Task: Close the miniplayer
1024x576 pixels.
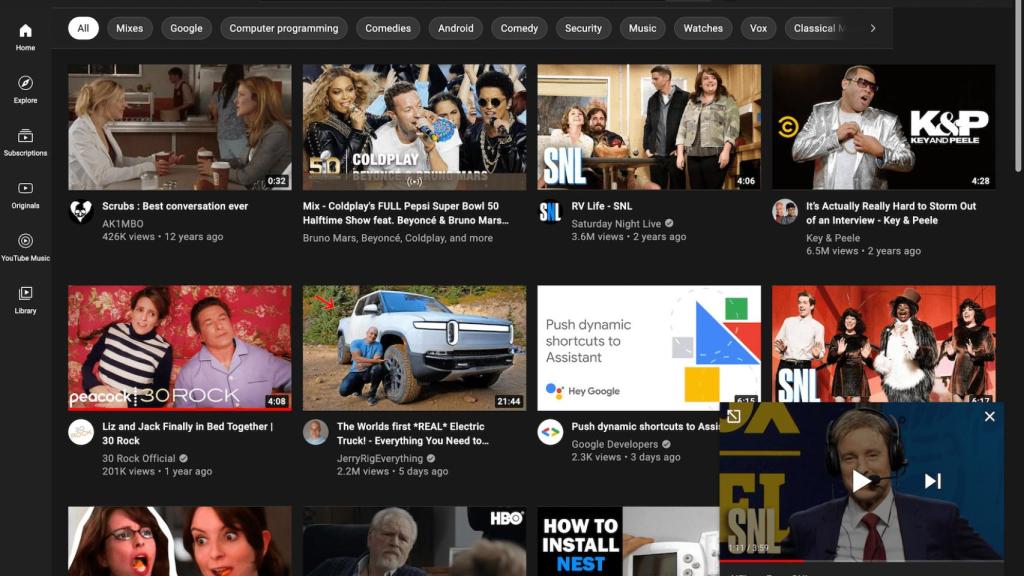Action: pos(989,416)
